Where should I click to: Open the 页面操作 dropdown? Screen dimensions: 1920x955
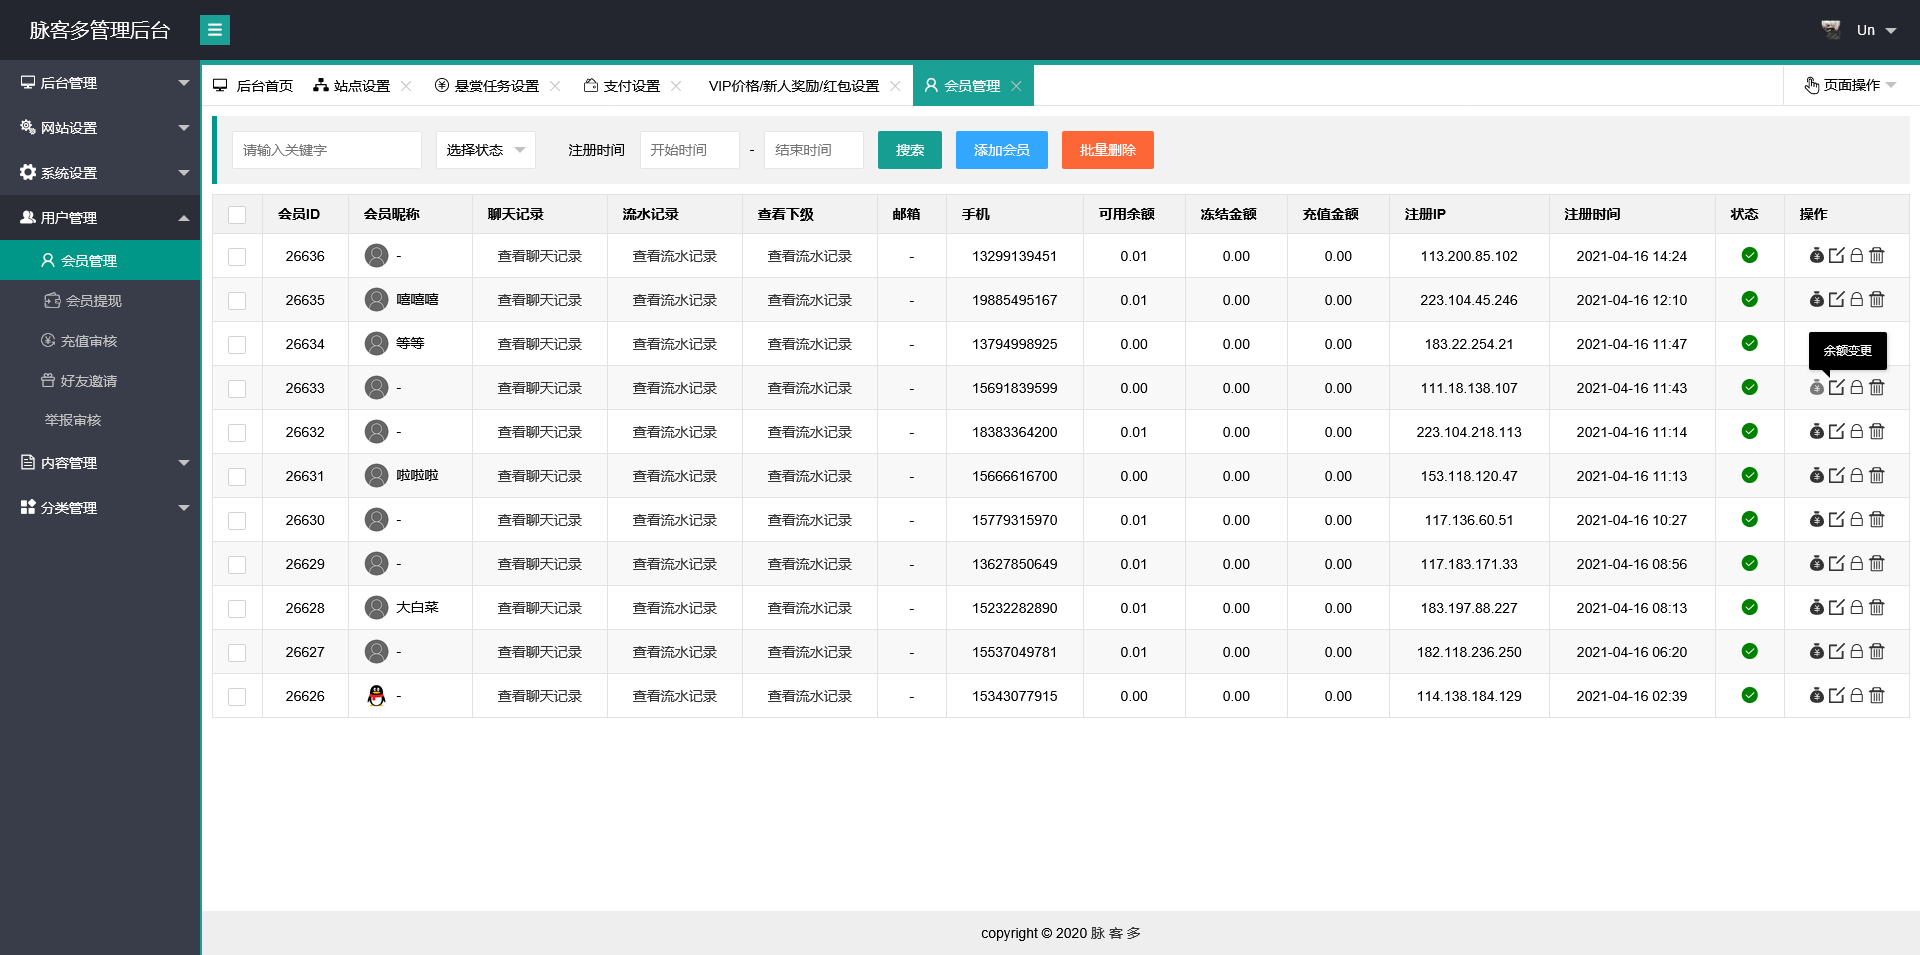1850,86
